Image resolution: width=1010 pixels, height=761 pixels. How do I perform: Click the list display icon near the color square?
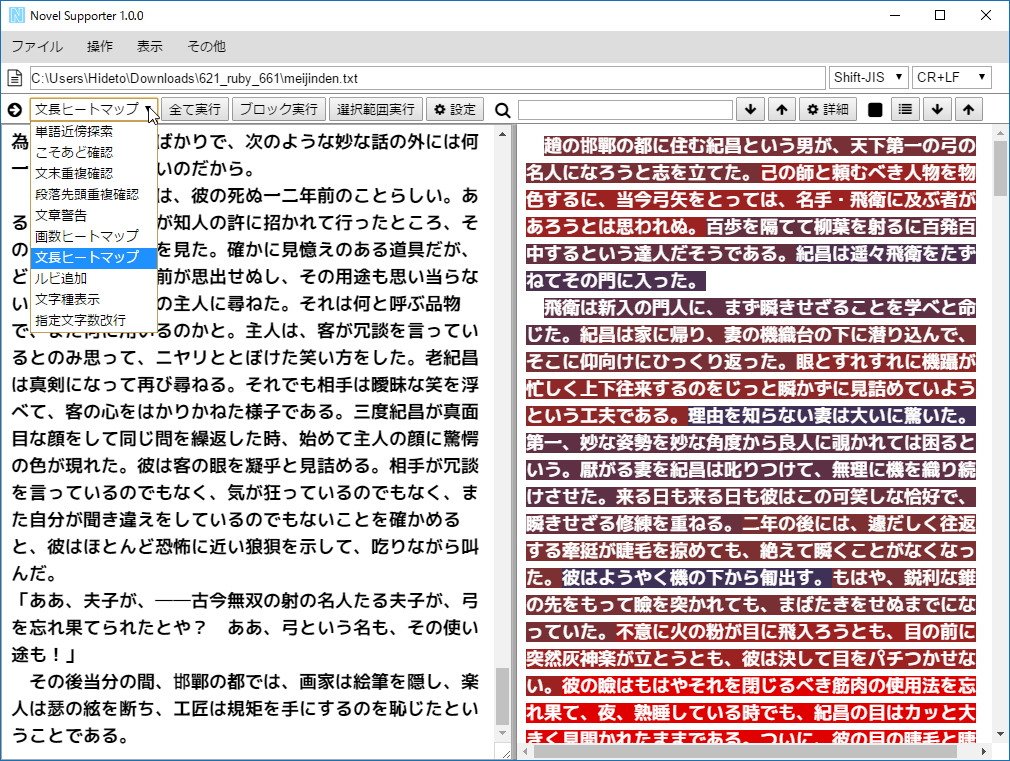coord(905,109)
